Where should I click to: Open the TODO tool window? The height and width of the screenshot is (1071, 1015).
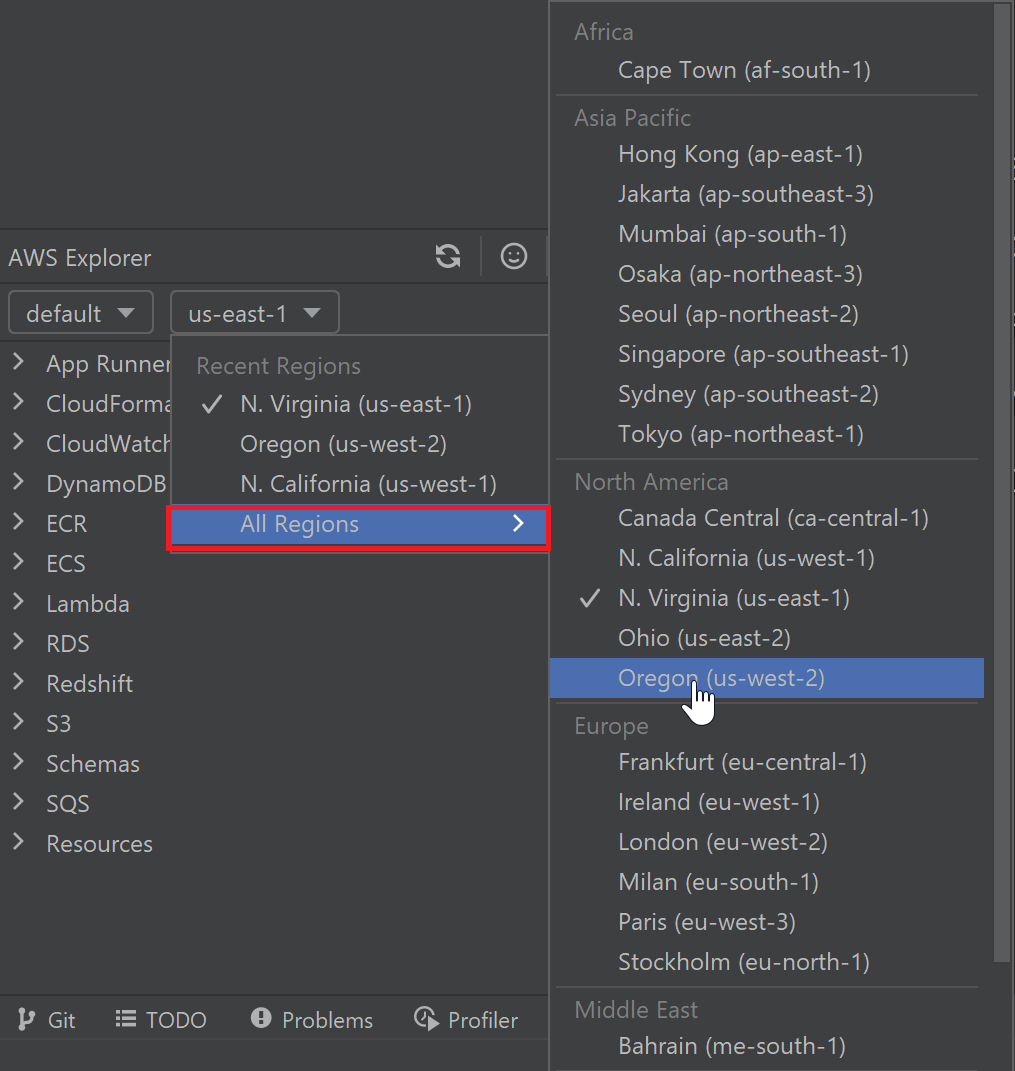161,1020
